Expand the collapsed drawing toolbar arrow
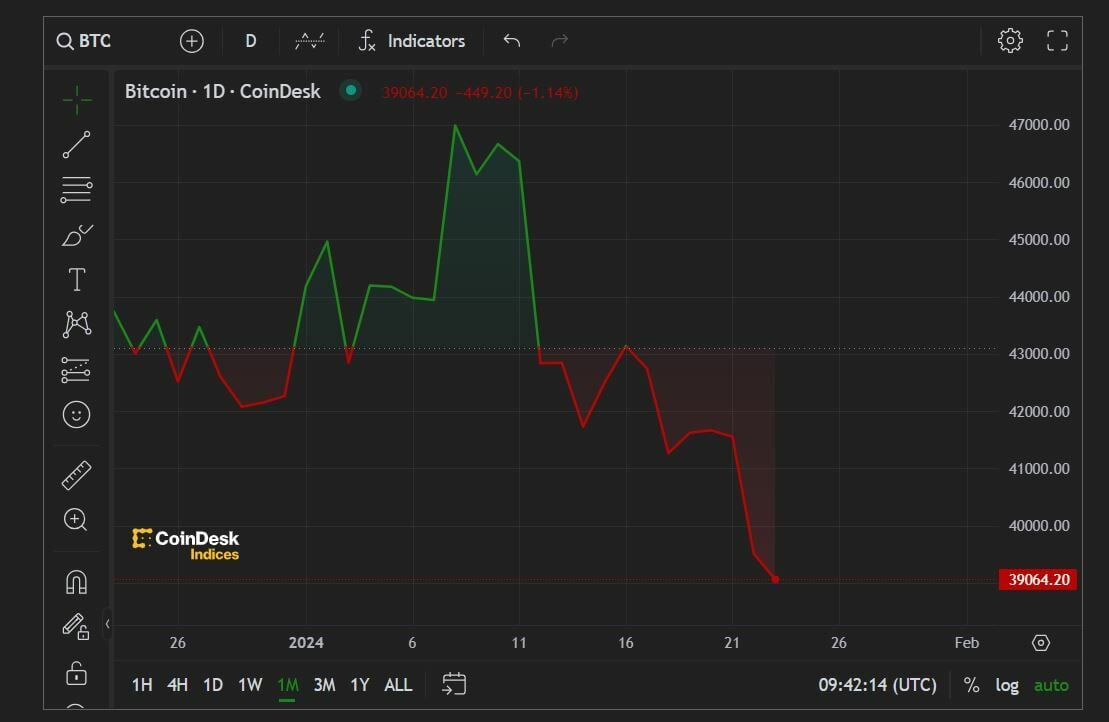Viewport: 1109px width, 722px height. coord(108,624)
